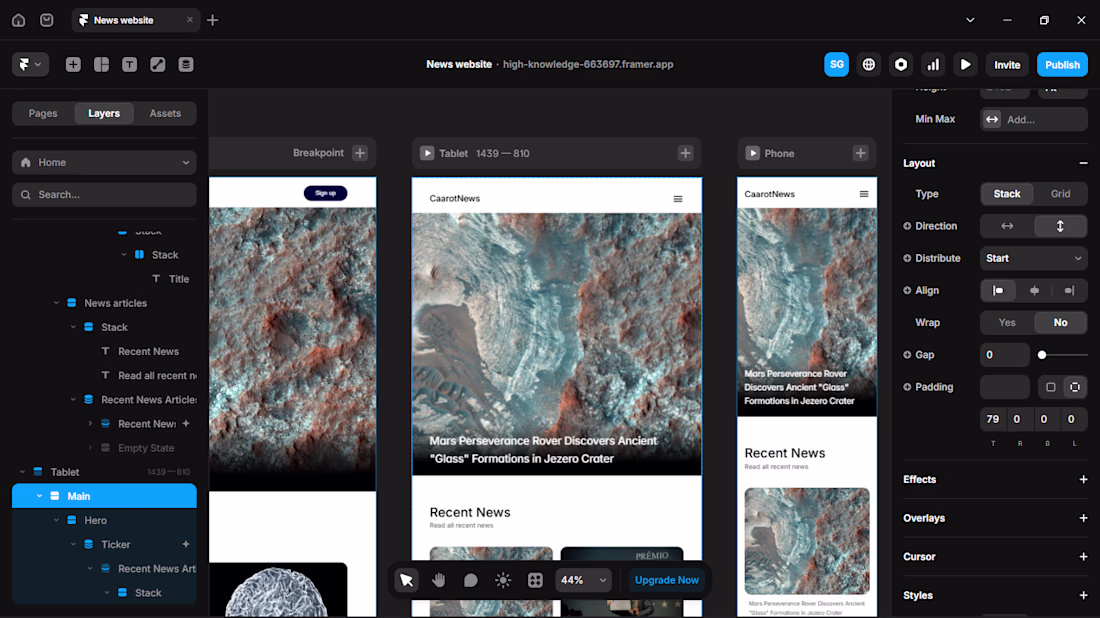This screenshot has height=618, width=1100.
Task: Add an effect in Effects section
Action: tap(1083, 480)
